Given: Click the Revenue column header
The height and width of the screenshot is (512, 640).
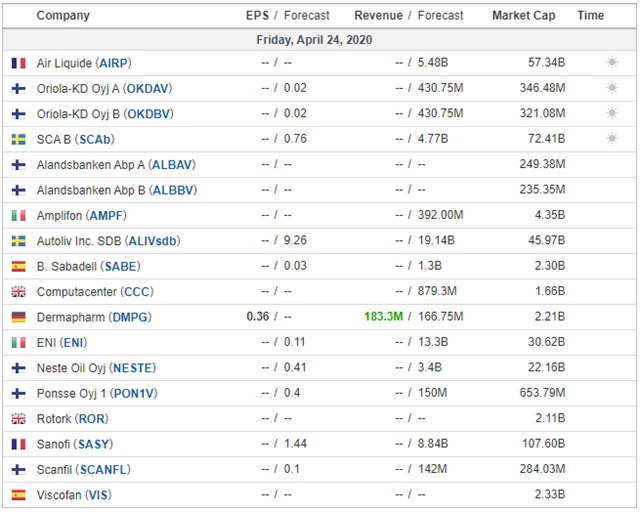Looking at the screenshot, I should (x=378, y=16).
